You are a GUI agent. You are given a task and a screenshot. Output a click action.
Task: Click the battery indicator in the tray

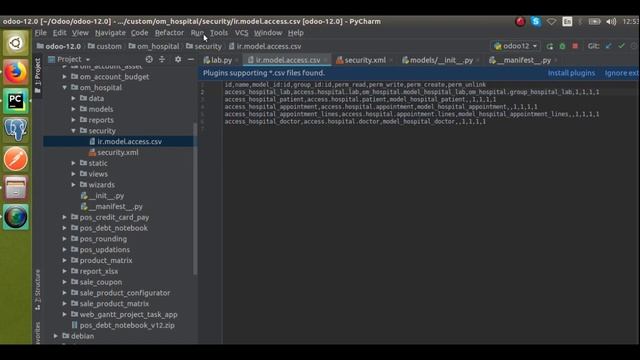click(x=594, y=22)
